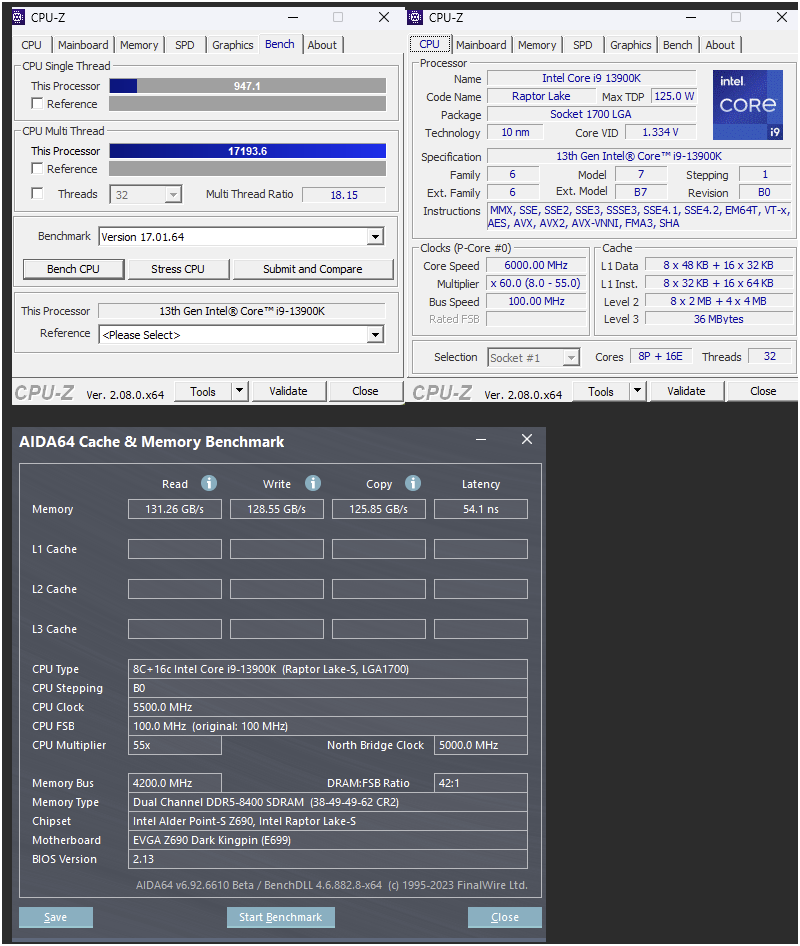
Task: Click the single thread Reference bar
Action: click(247, 104)
